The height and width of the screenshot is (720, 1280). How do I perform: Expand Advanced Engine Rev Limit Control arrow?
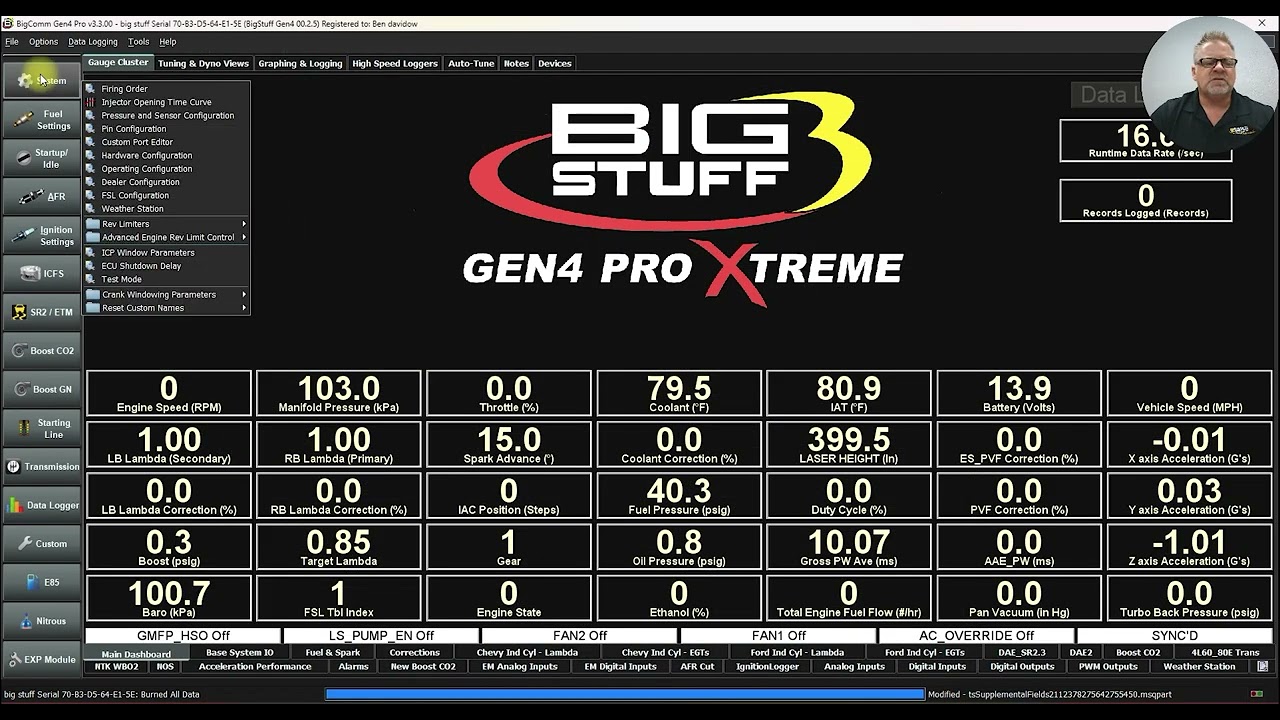tap(243, 237)
